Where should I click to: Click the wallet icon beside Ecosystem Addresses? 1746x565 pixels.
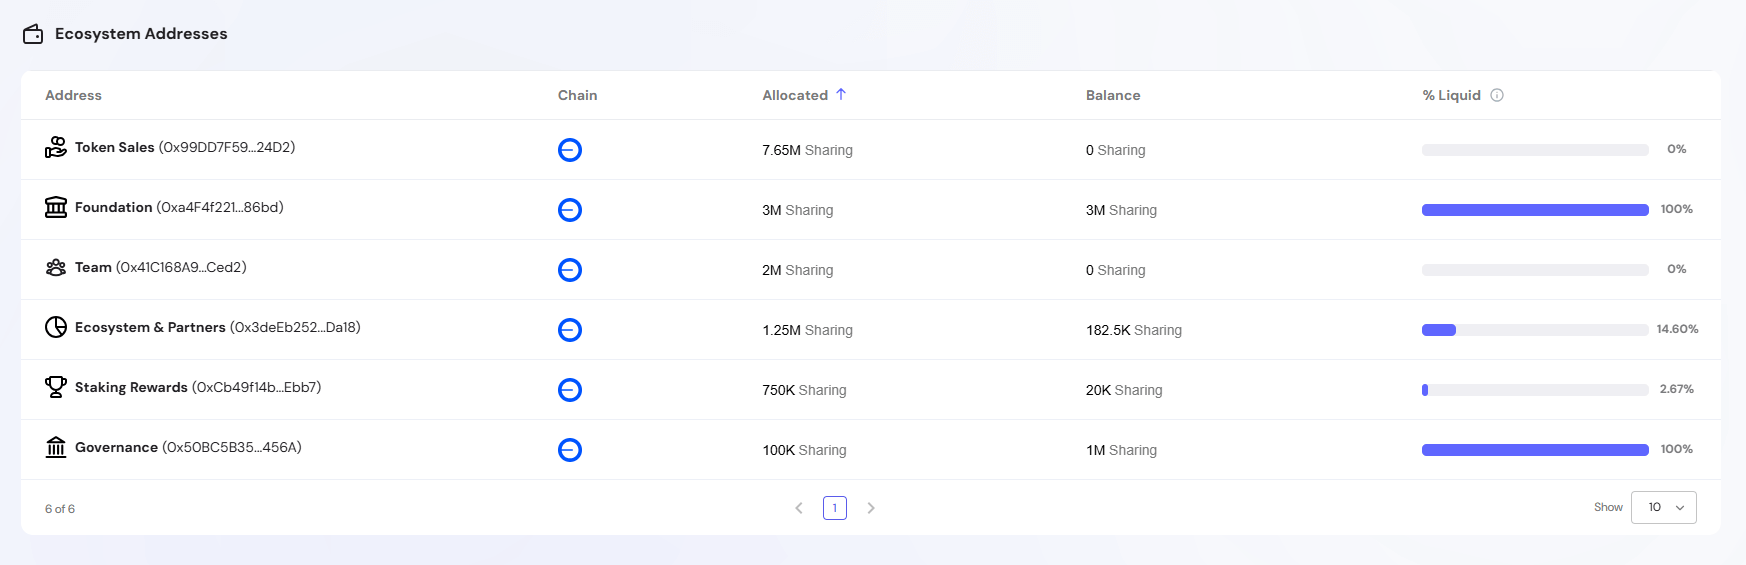[x=33, y=34]
